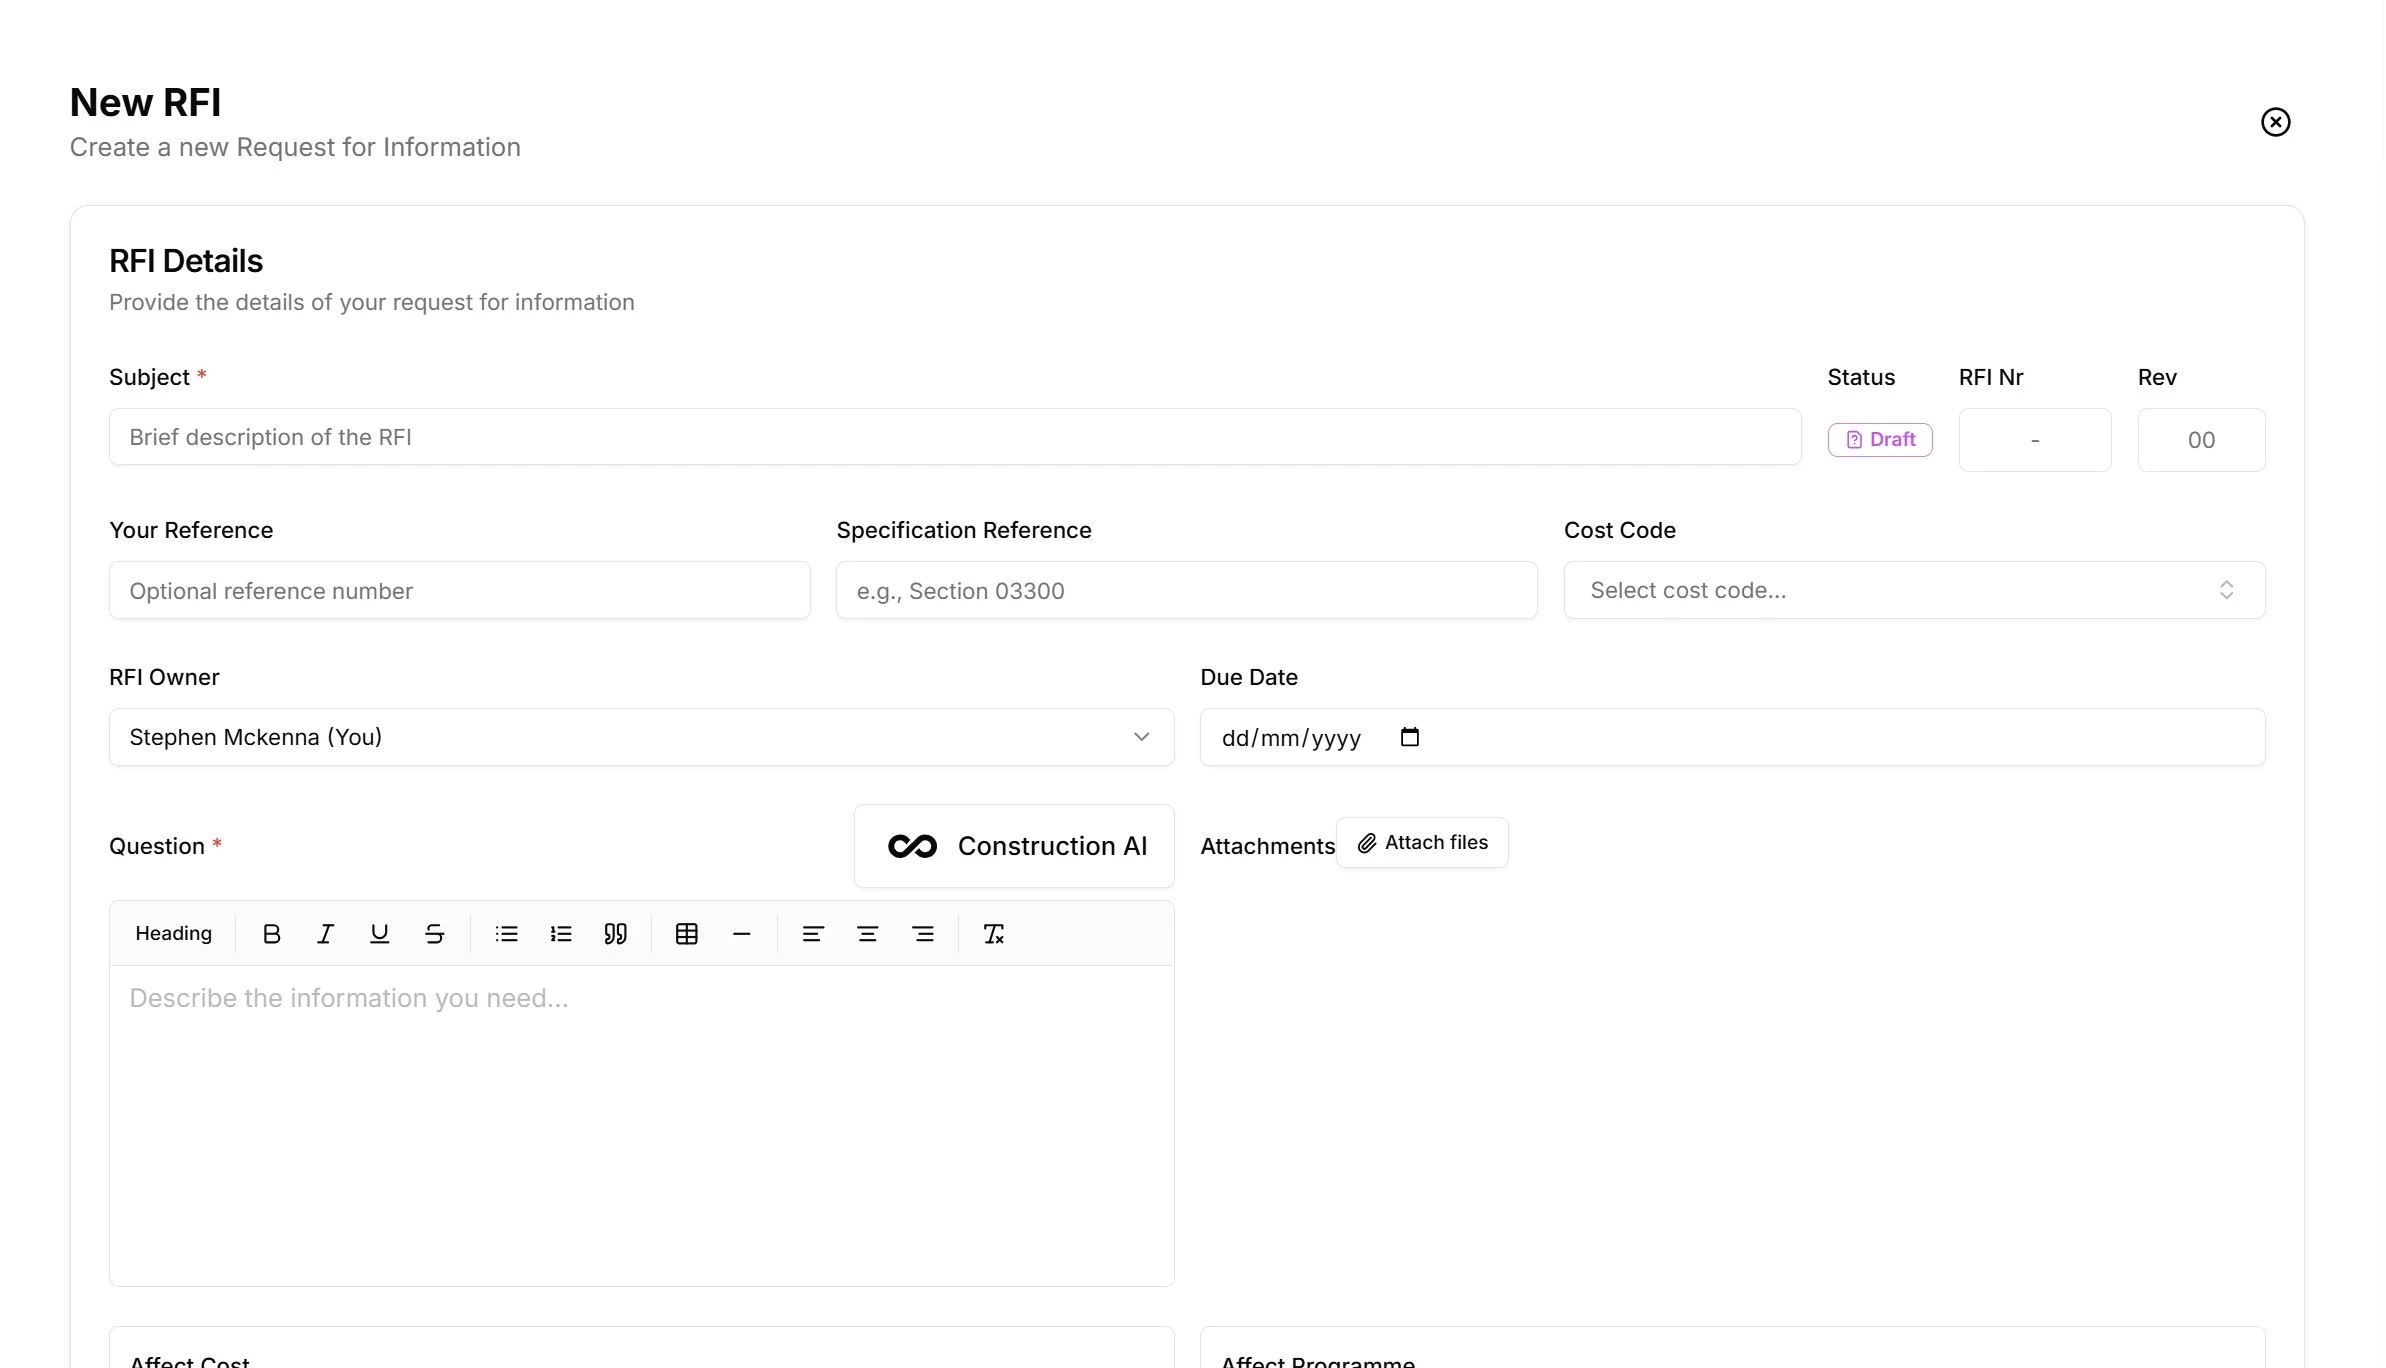Insert a bulleted list
Viewport: 2386px width, 1368px height.
pos(507,933)
